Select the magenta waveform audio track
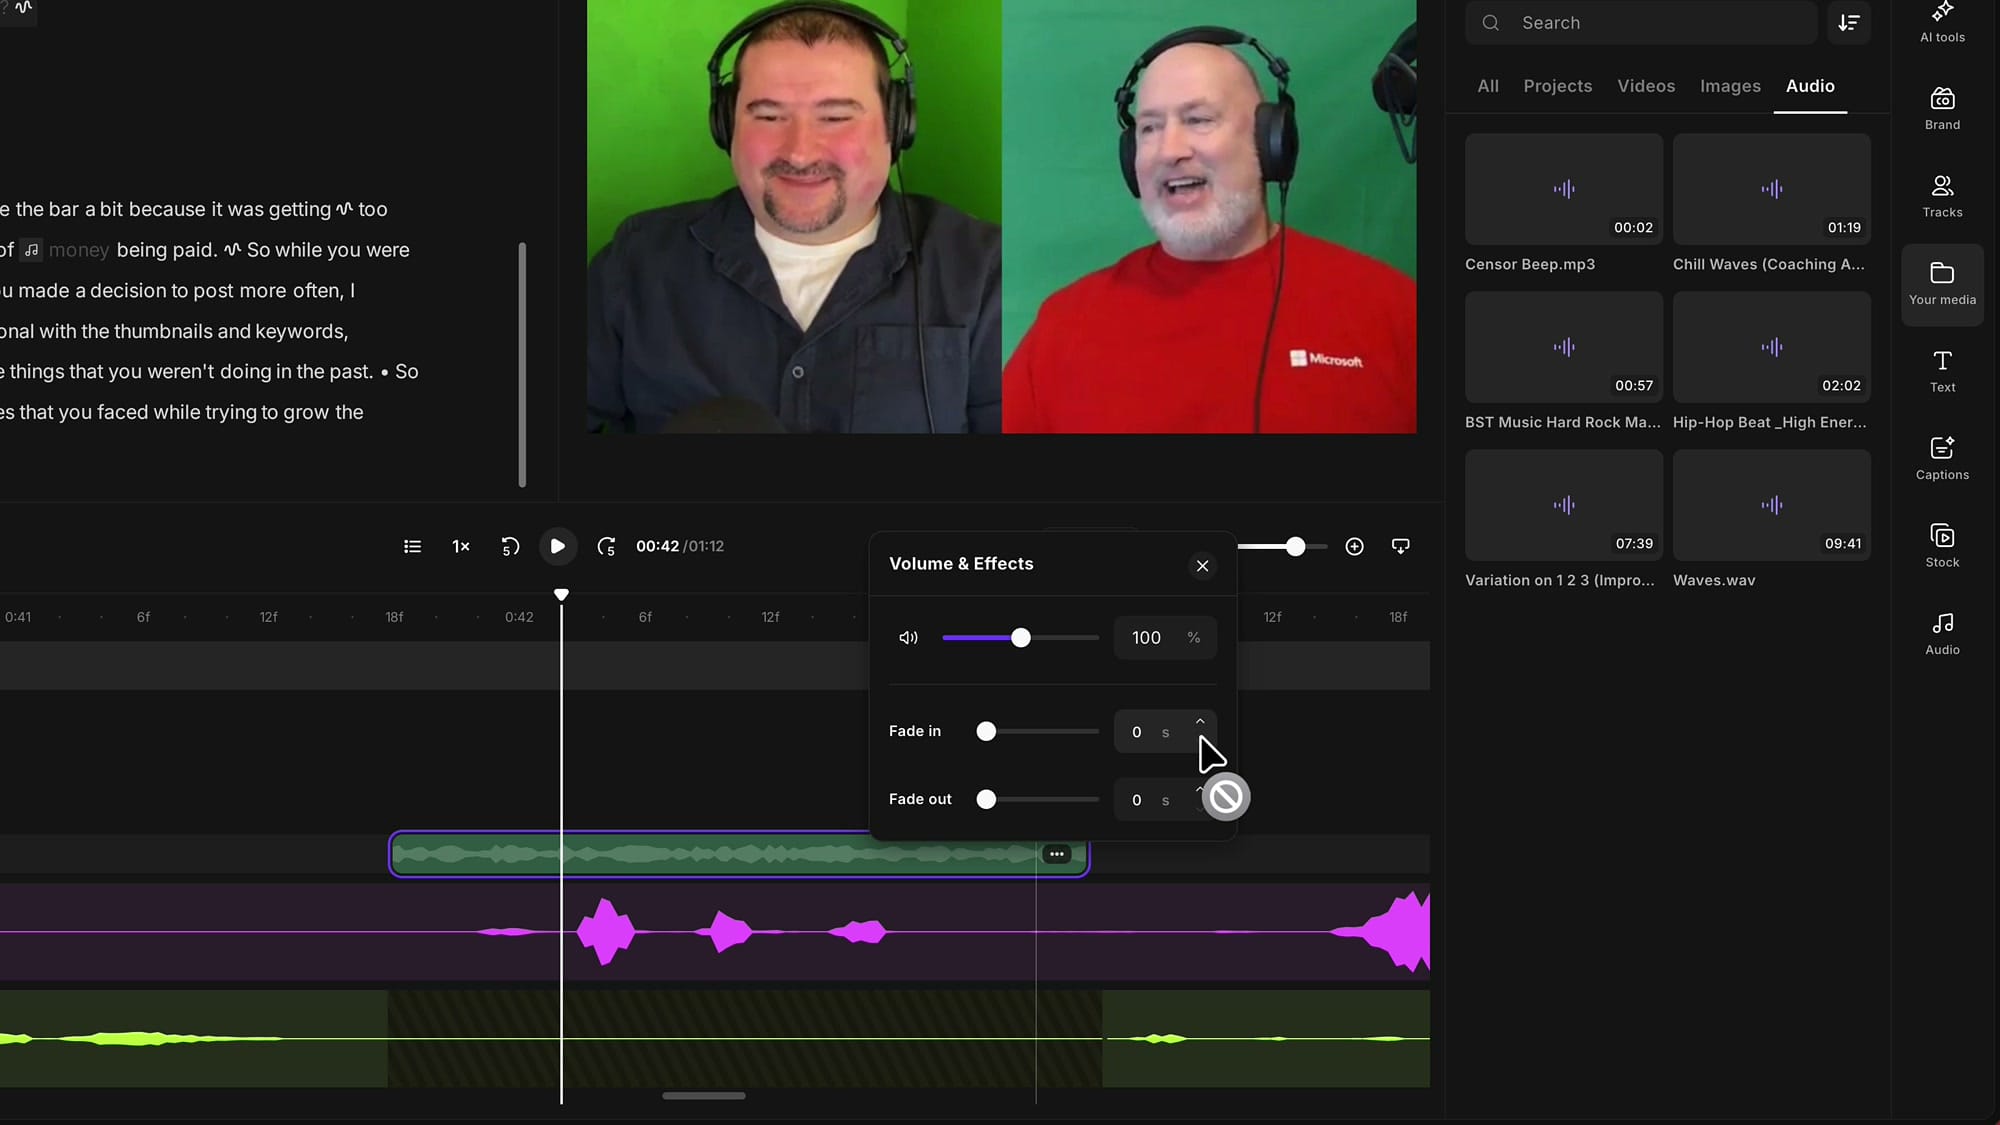The image size is (2000, 1125). [715, 932]
